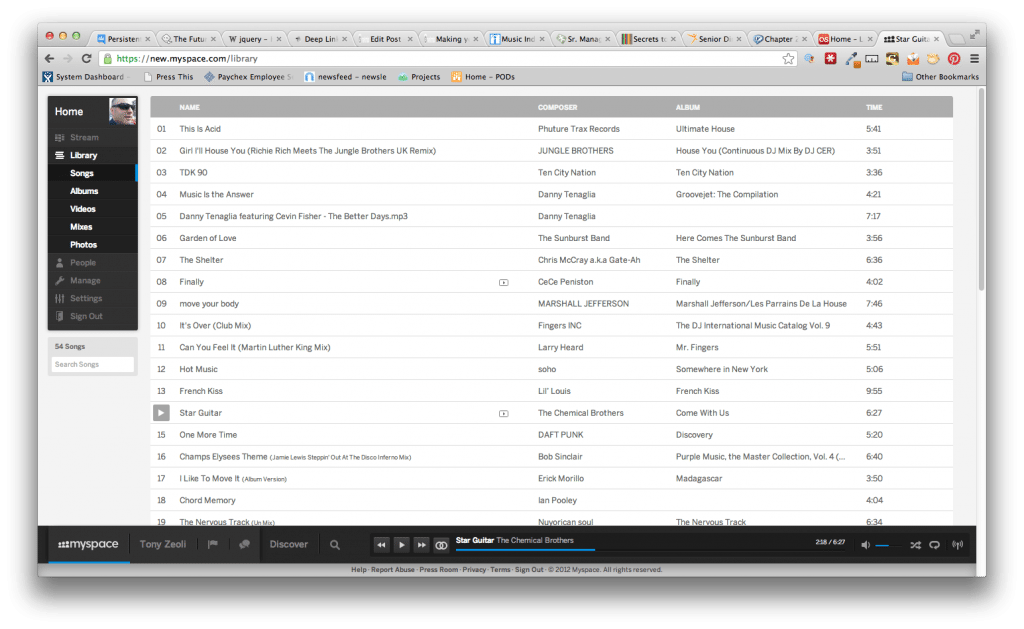1024x629 pixels.
Task: Click the Privacy footer link
Action: (474, 570)
